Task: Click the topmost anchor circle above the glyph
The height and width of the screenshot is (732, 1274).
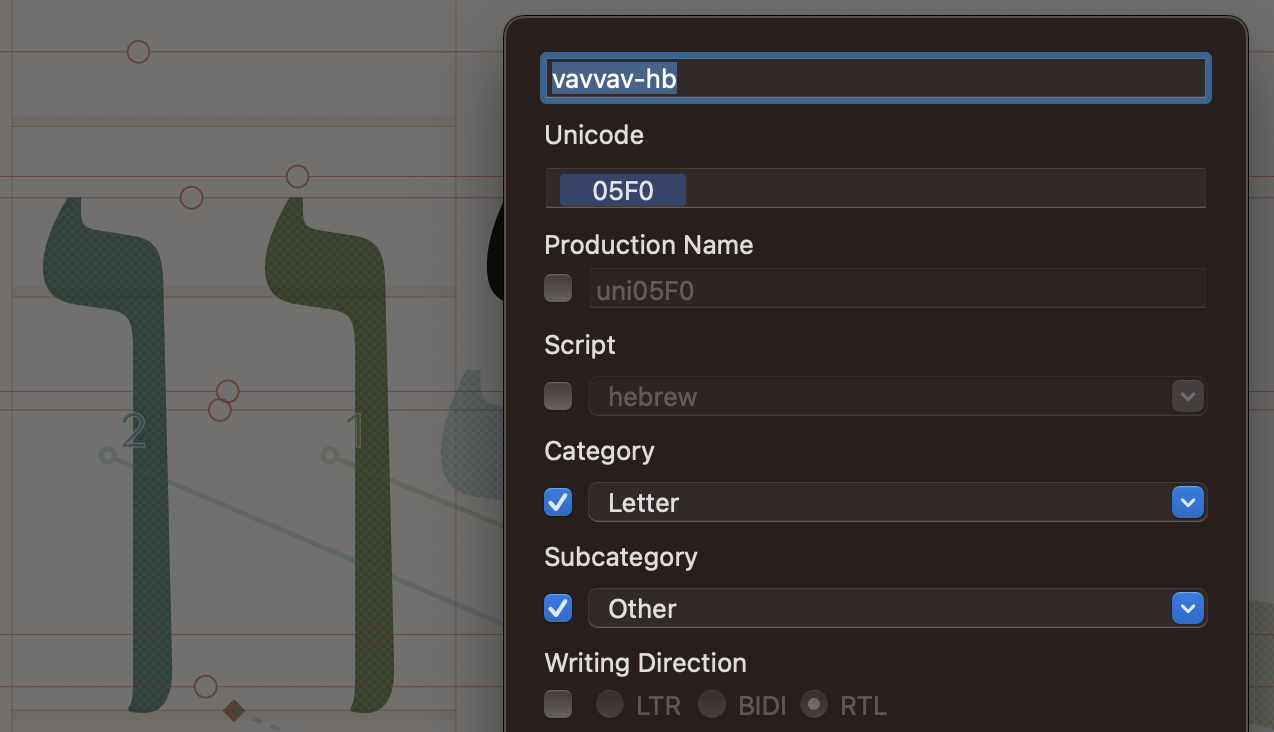Action: click(x=139, y=52)
